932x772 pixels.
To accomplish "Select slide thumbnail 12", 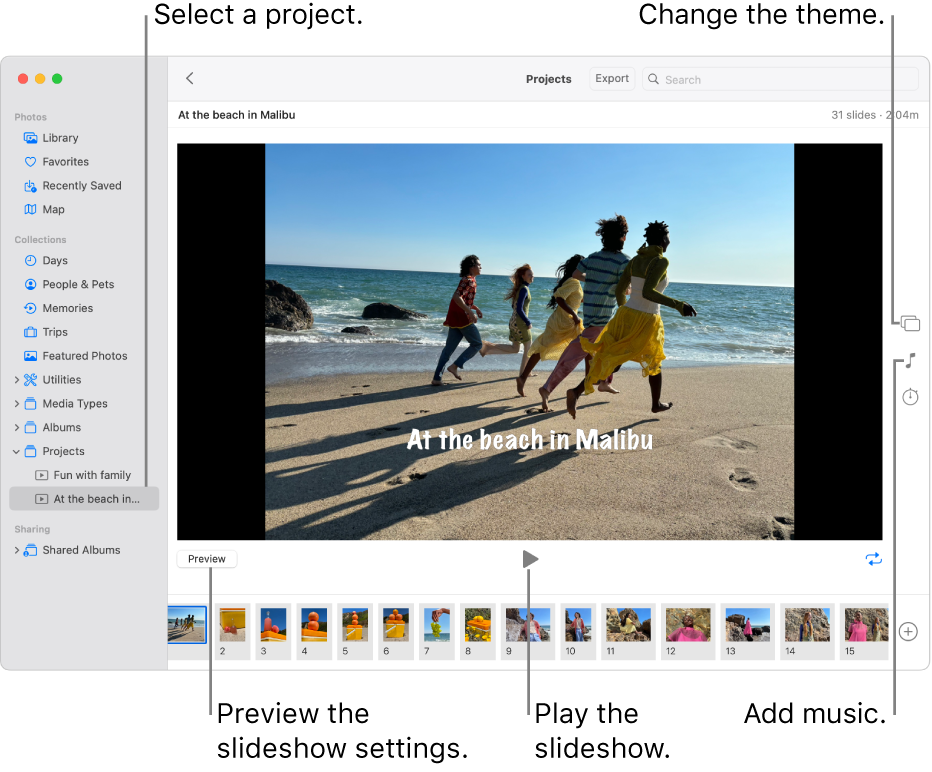I will pyautogui.click(x=688, y=631).
